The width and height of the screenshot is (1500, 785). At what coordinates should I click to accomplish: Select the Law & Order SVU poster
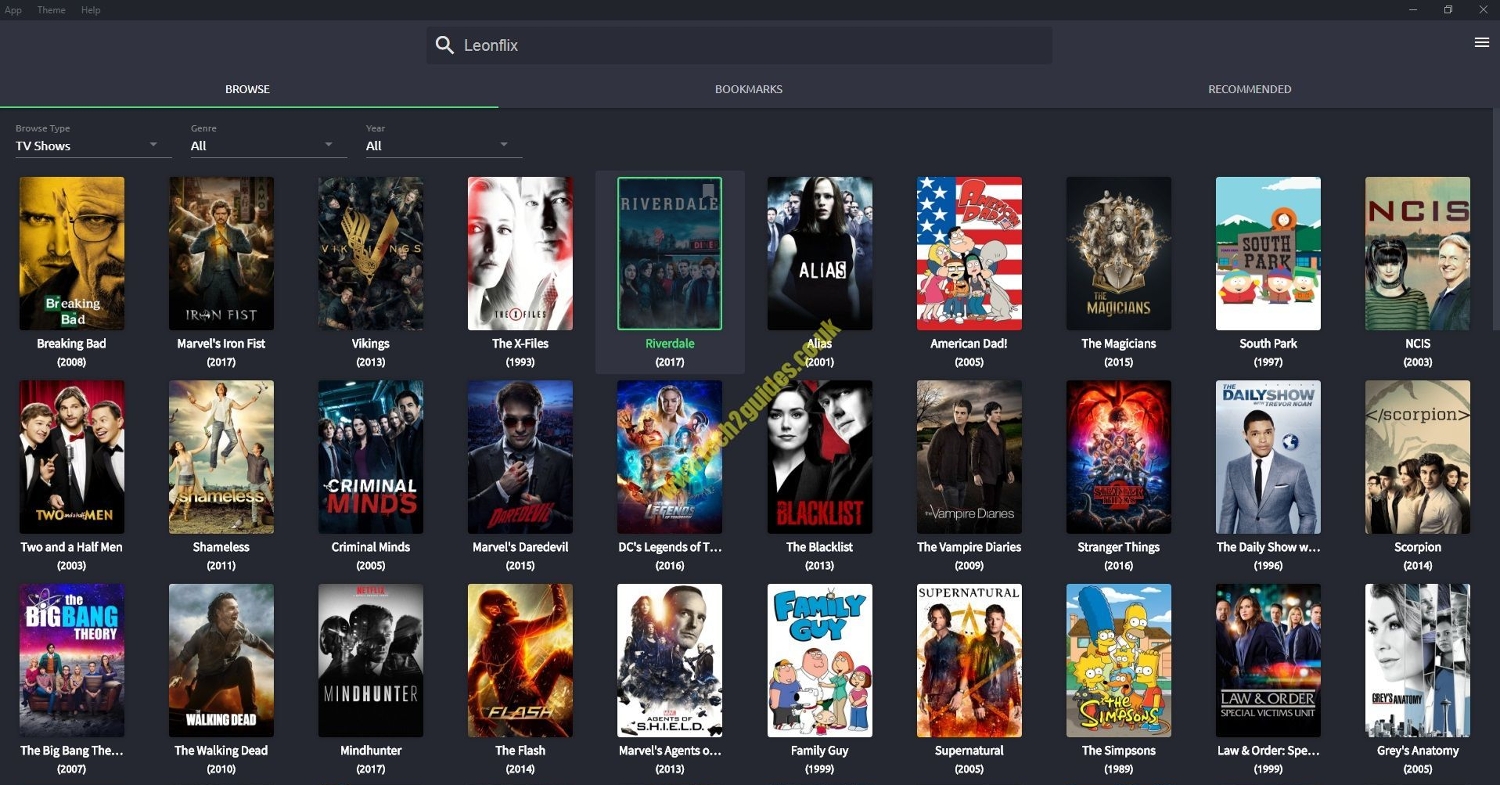click(1268, 661)
